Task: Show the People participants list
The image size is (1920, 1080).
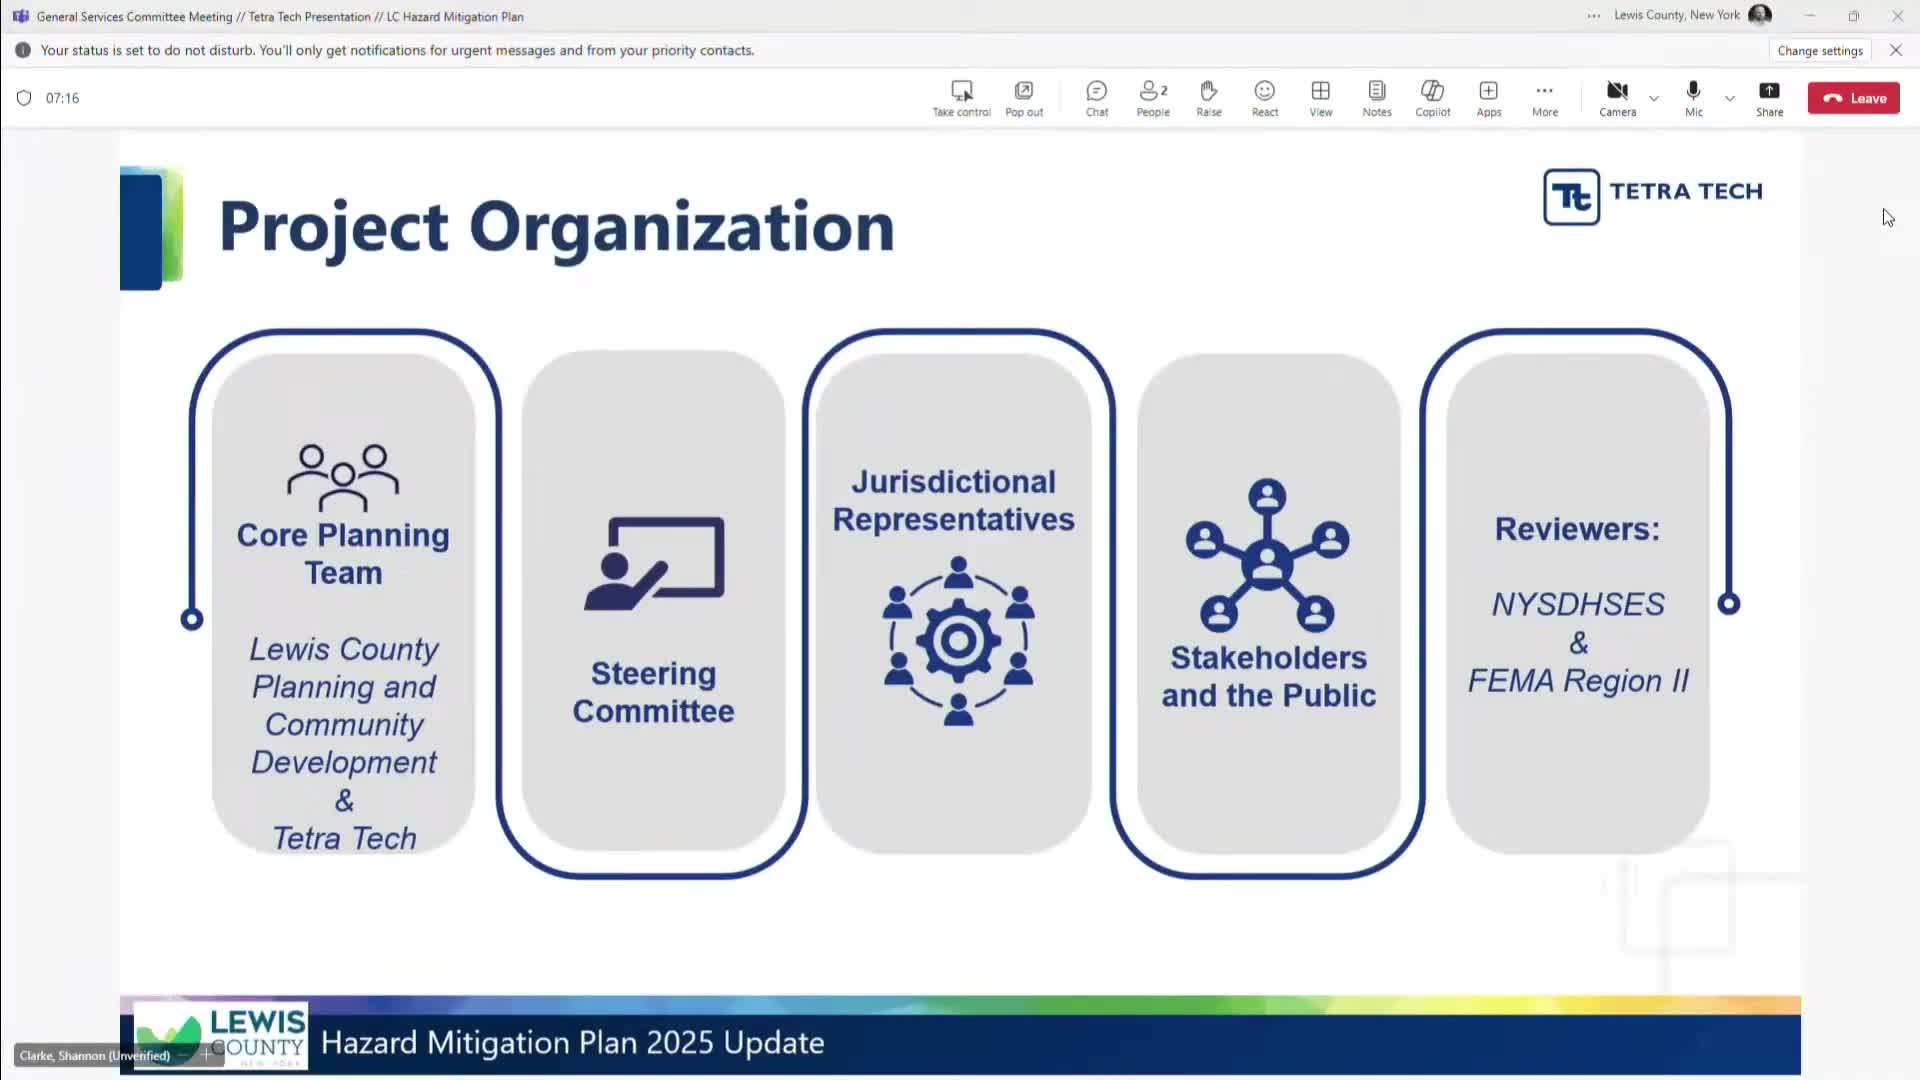Action: (1153, 98)
